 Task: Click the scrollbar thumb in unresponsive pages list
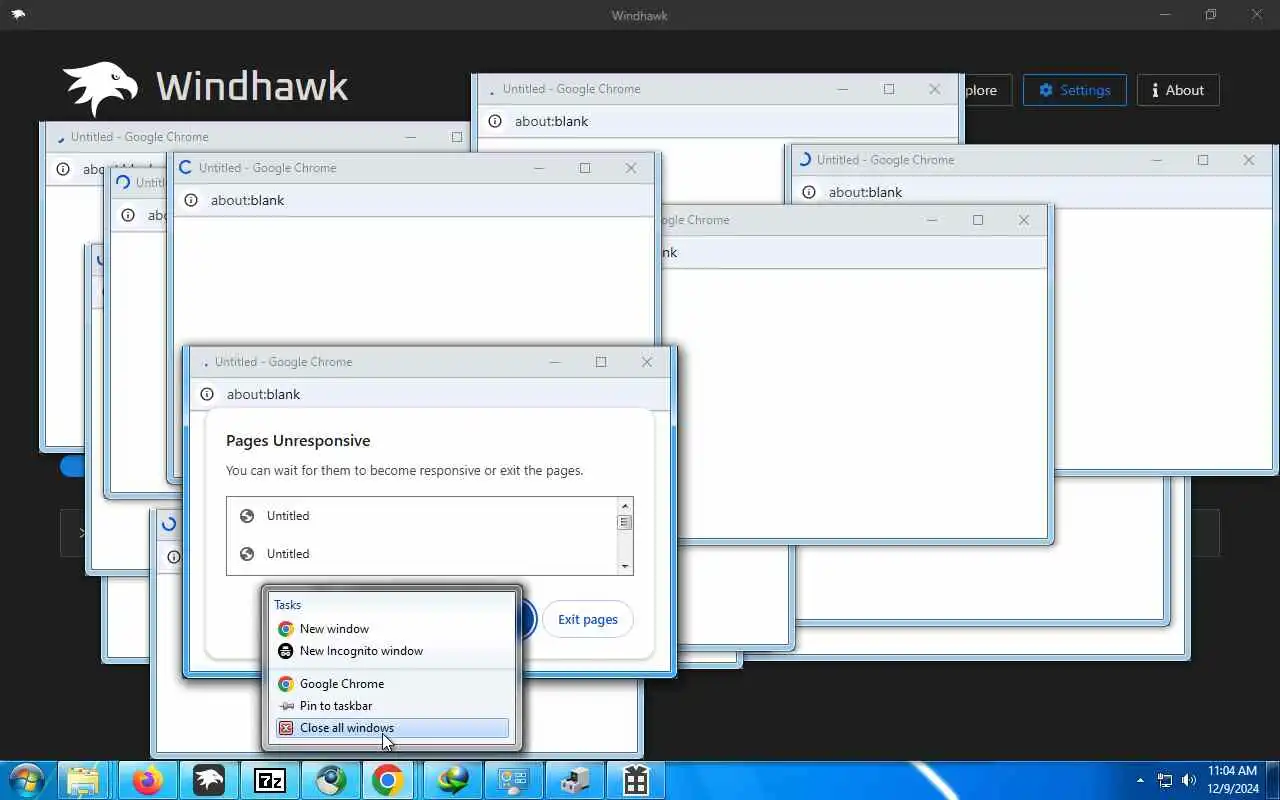(625, 522)
